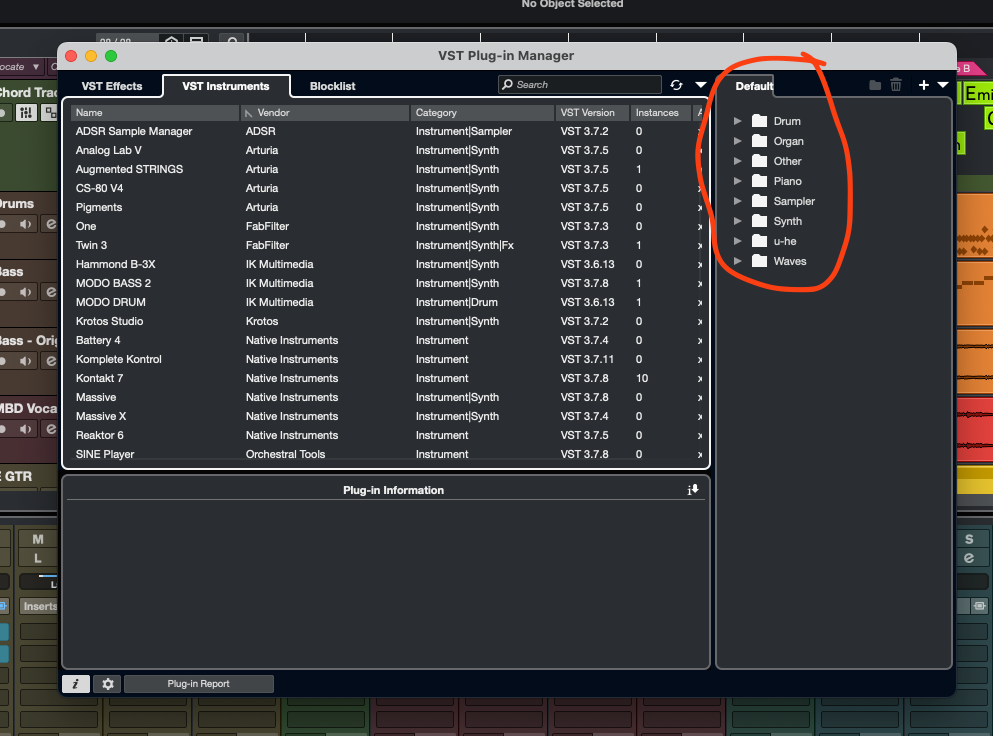Toggle monitor speaker on MBD Vocal track
993x736 pixels.
tap(25, 429)
